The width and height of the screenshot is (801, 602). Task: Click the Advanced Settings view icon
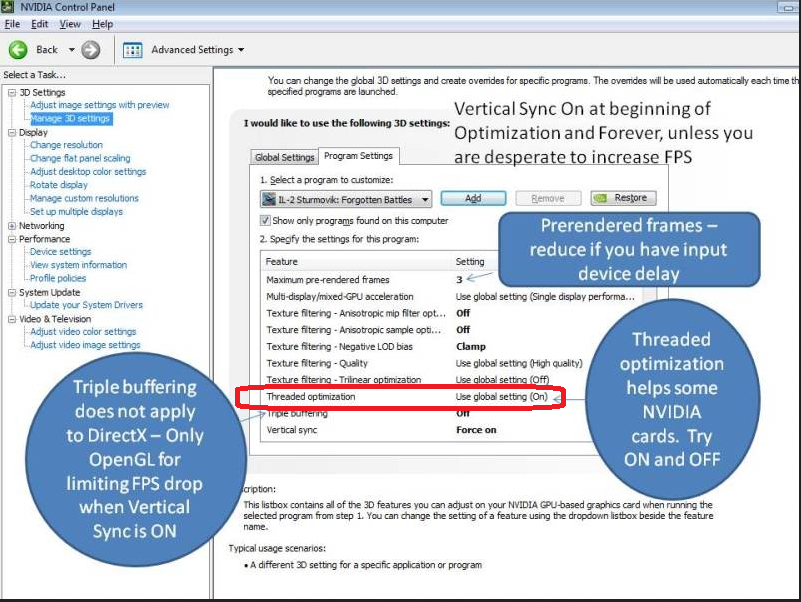click(x=132, y=50)
